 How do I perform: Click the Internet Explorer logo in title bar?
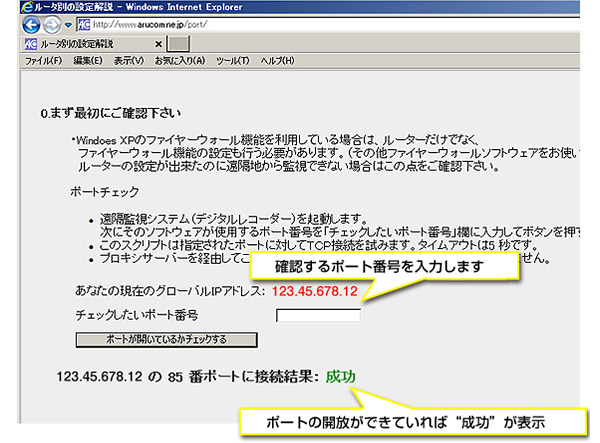pos(12,8)
